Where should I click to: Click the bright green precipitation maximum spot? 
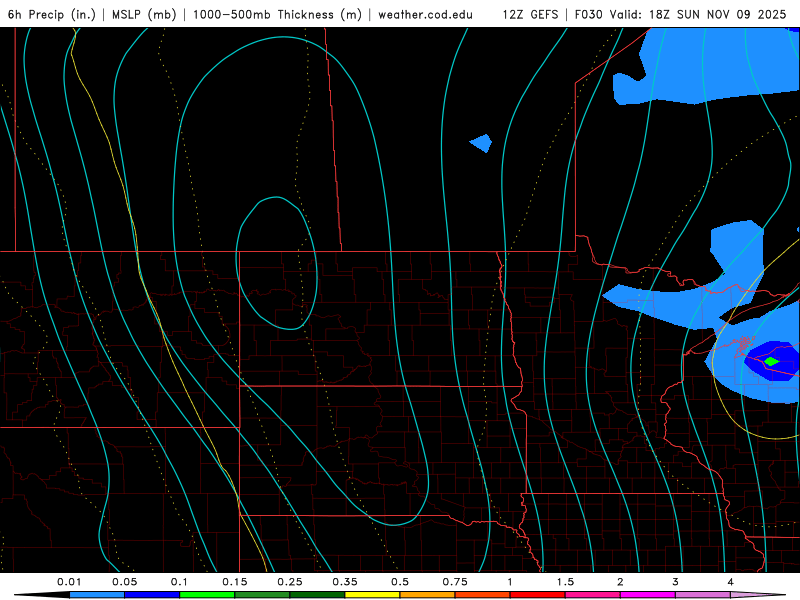tap(771, 362)
